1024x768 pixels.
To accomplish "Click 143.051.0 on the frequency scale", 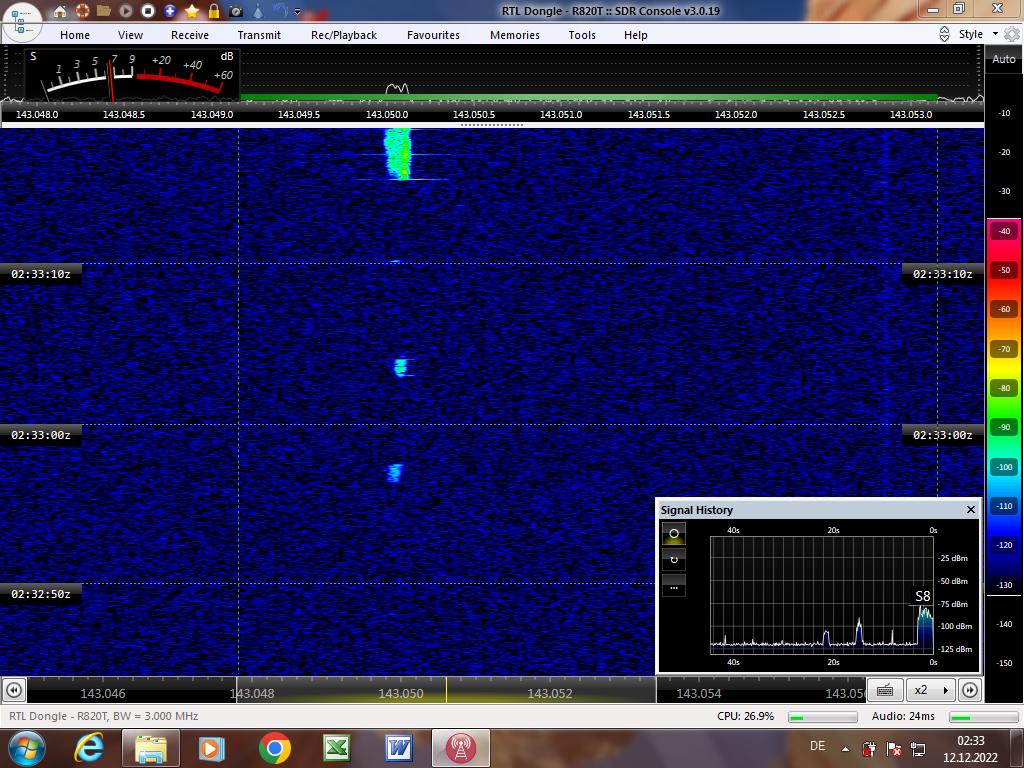I will point(561,114).
